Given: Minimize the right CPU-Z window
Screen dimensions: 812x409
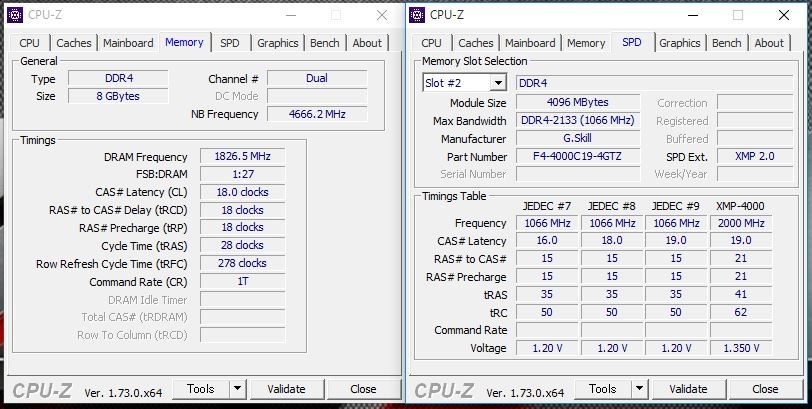Looking at the screenshot, I should (x=693, y=16).
